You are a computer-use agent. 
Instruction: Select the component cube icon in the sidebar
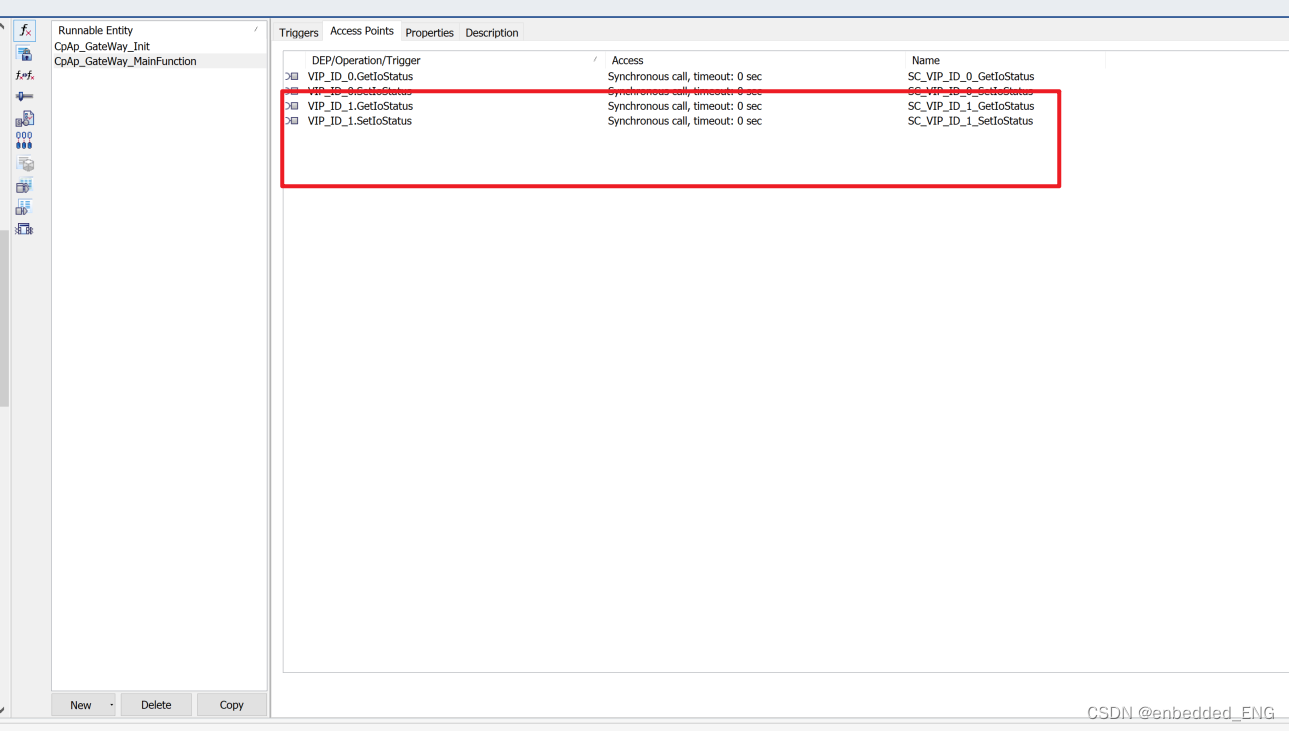23,163
